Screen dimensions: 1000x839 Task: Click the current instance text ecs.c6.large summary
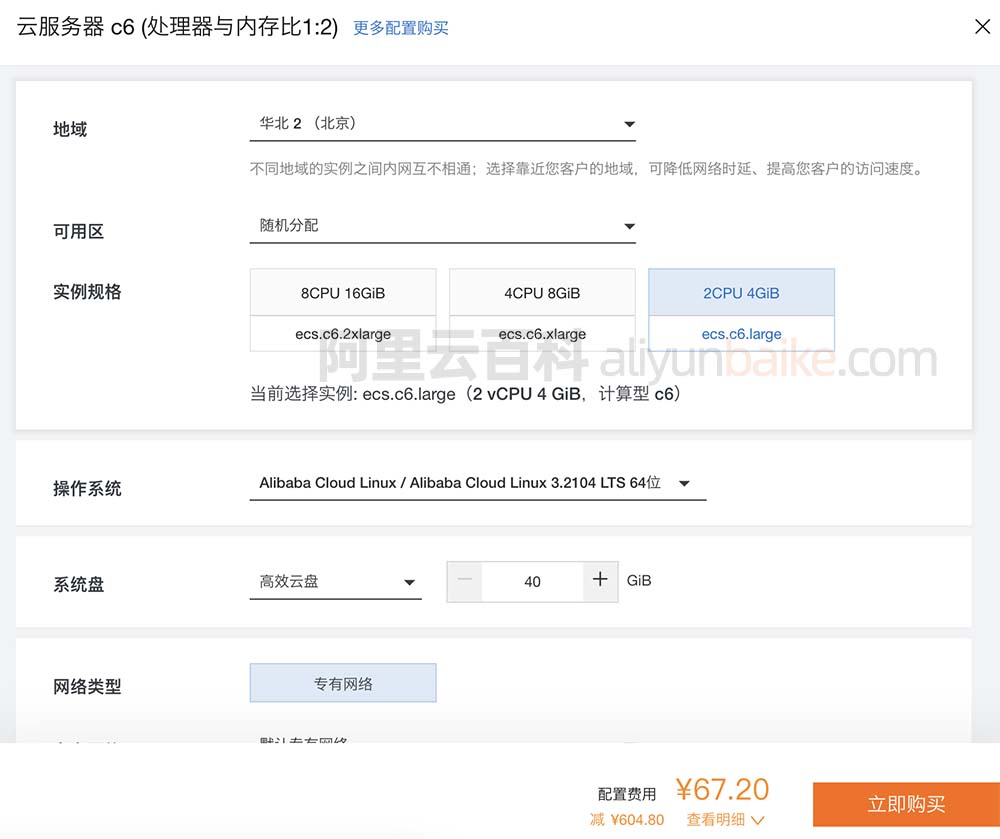pos(466,394)
